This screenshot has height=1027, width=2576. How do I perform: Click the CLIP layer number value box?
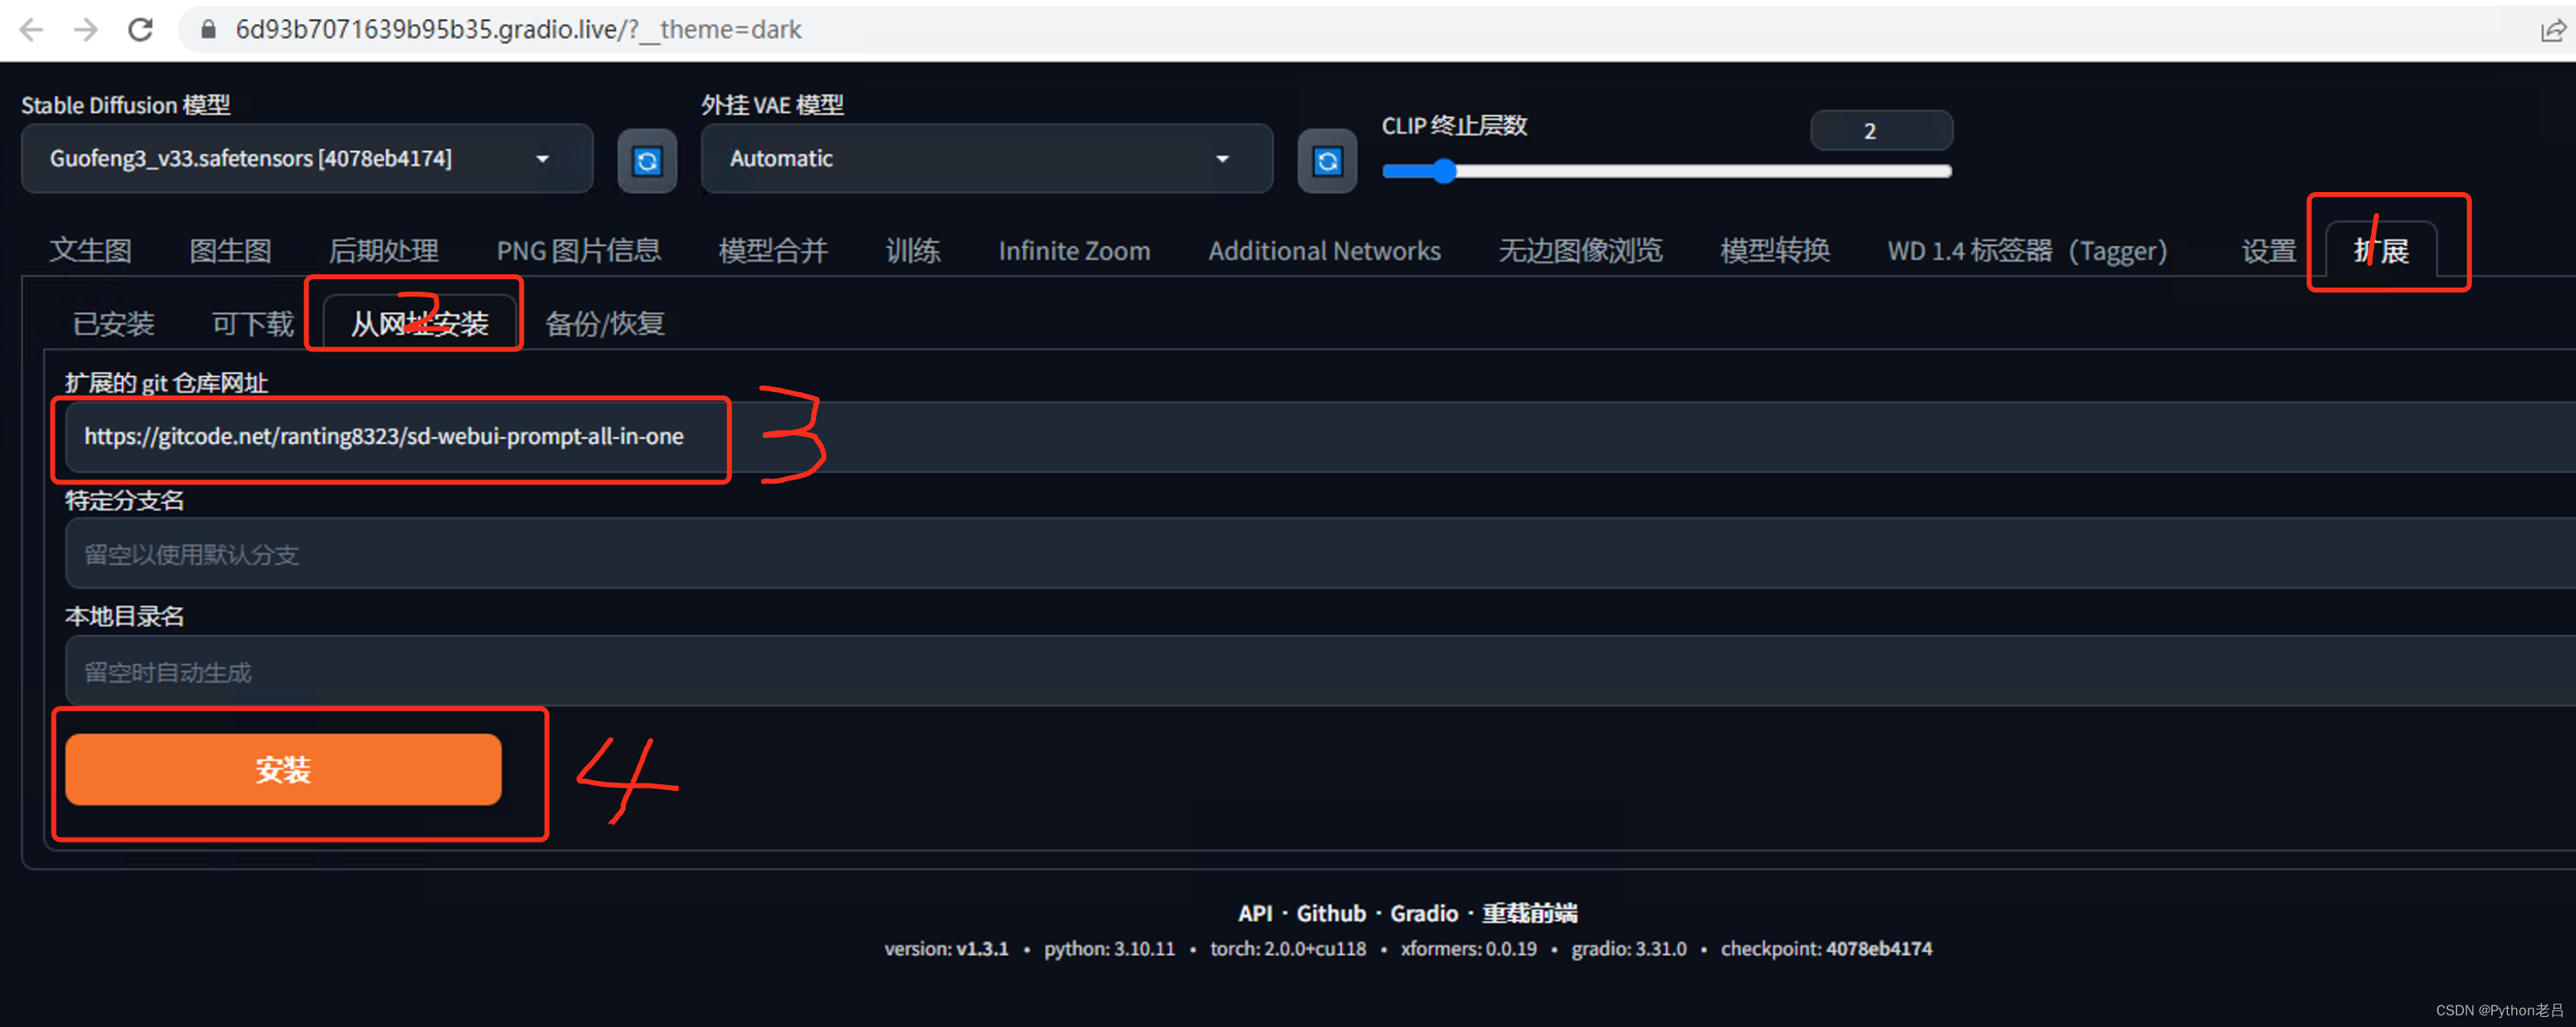[1881, 131]
